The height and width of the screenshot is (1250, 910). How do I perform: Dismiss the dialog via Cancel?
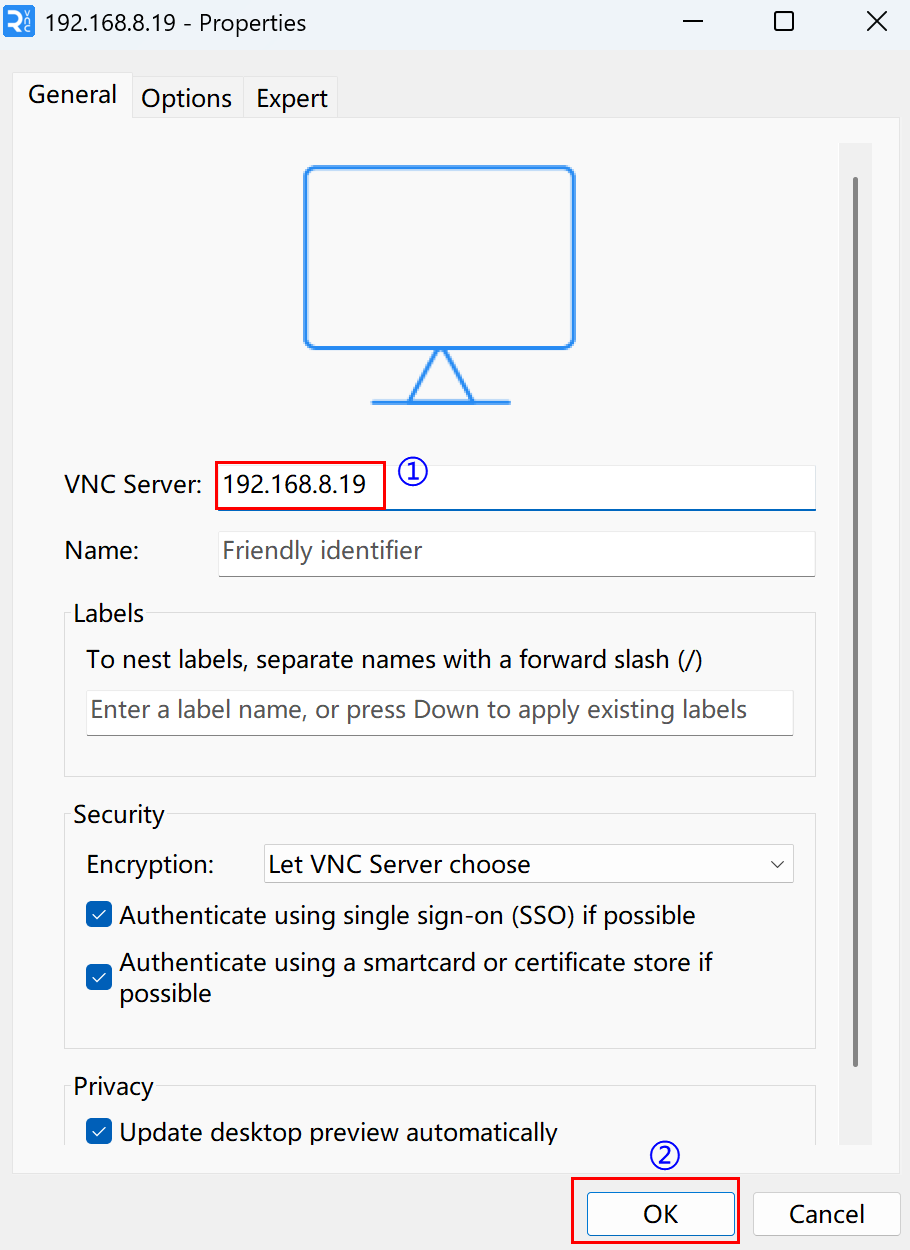827,1213
